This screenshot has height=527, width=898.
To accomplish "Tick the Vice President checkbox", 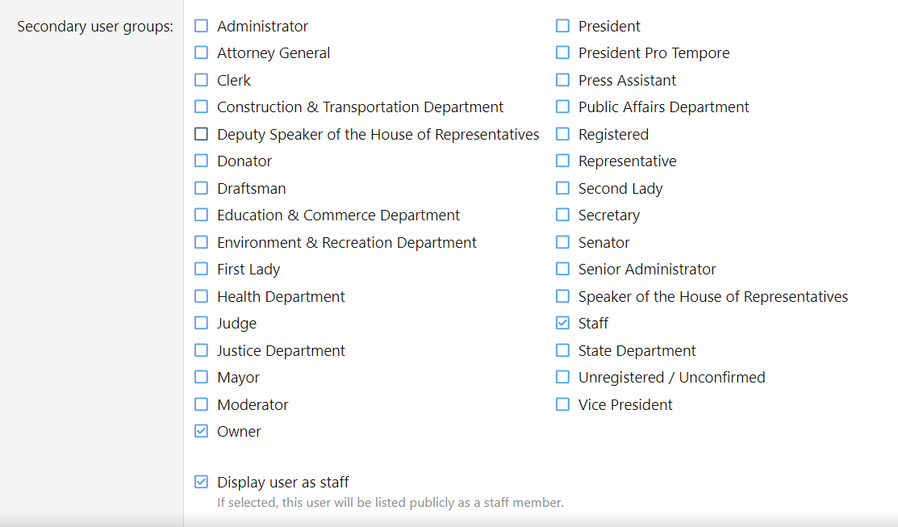I will point(562,404).
